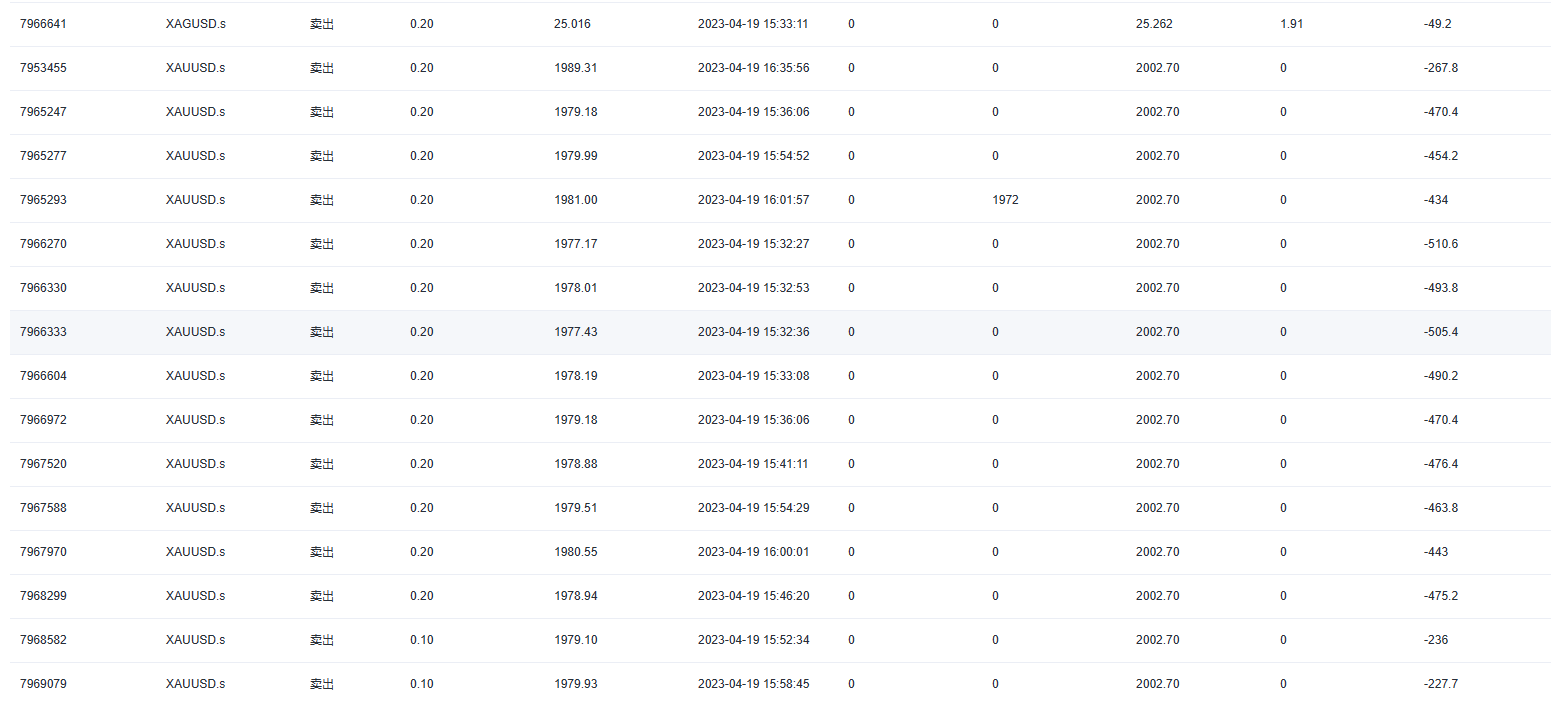Click open price 1977.17
Viewport: 1551px width, 703px height.
(x=576, y=244)
